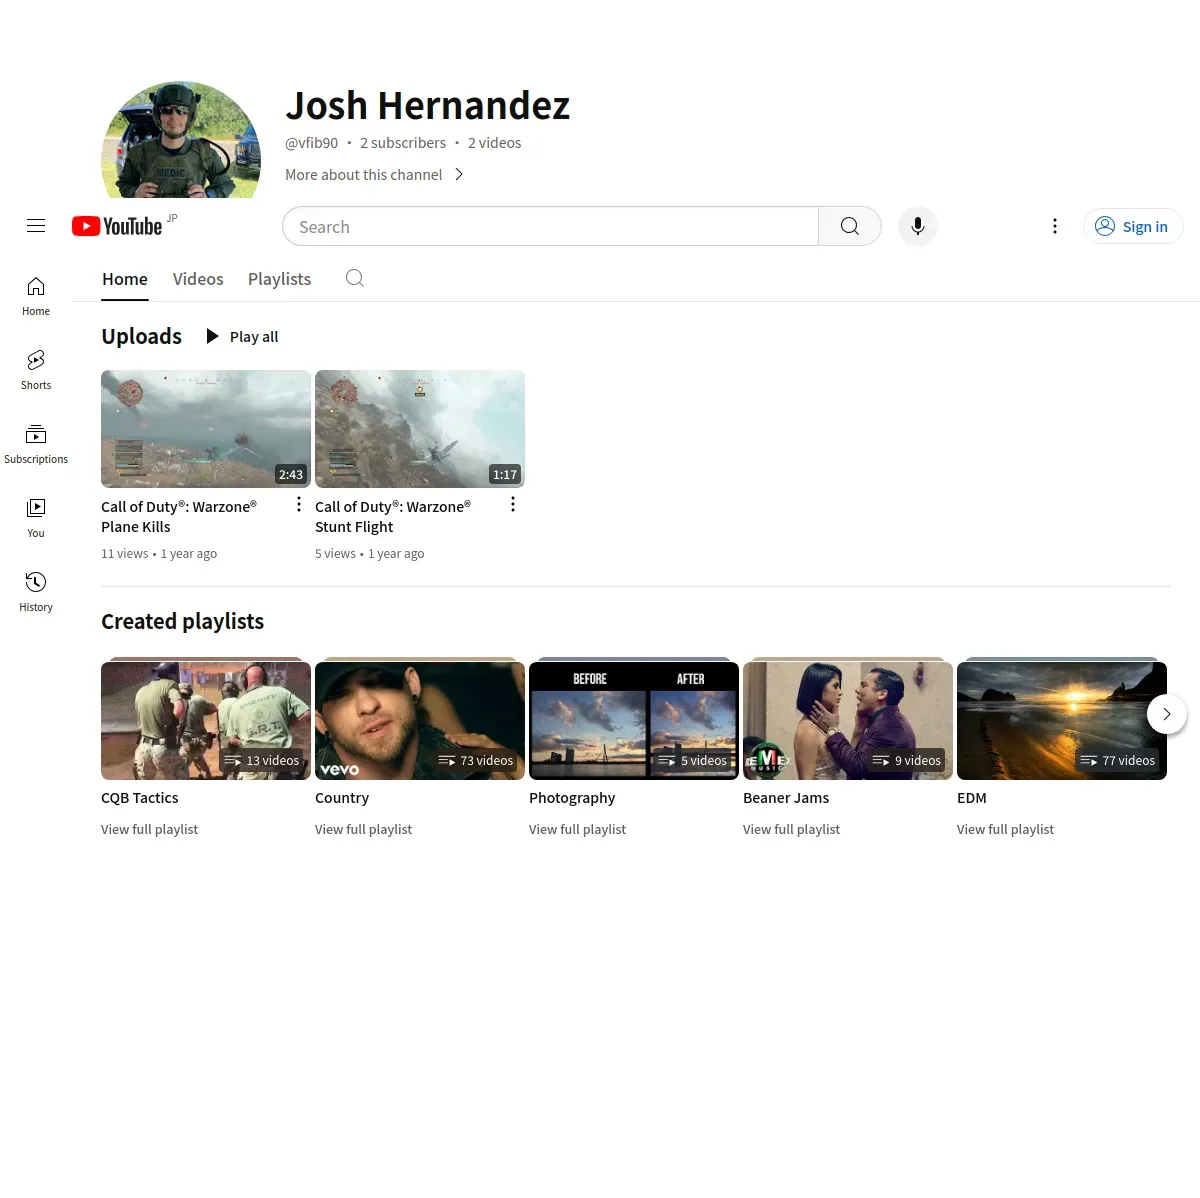Click the 5 views metadata text
Screen dimensions: 1200x1198
336,553
